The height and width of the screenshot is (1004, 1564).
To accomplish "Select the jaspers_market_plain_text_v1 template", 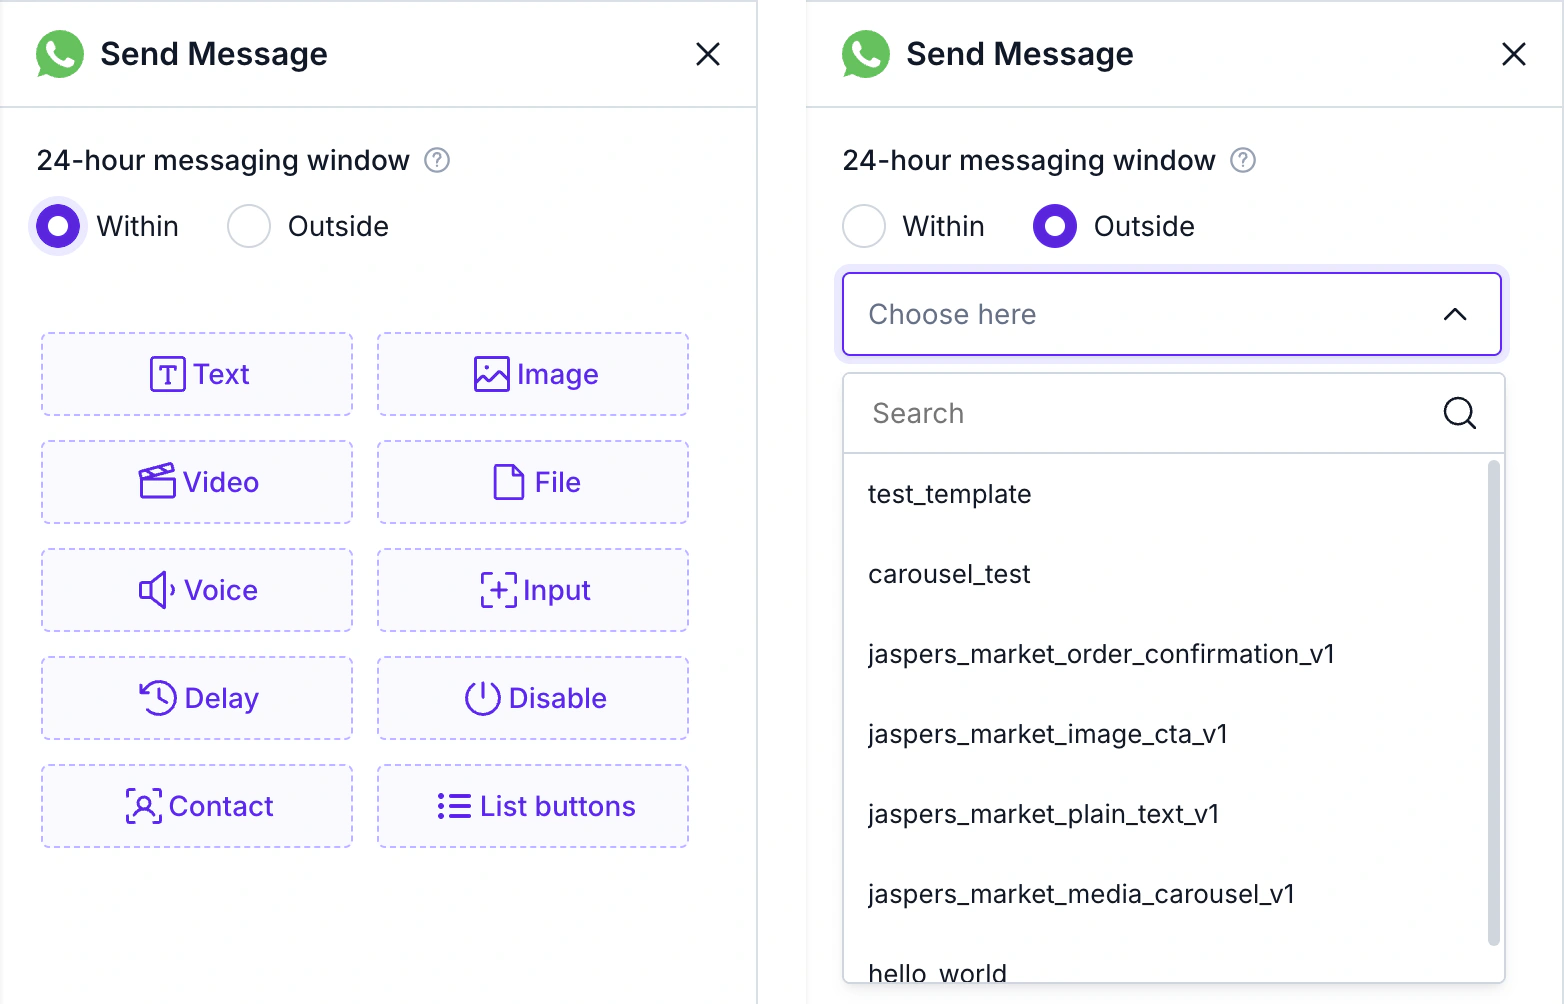I will tap(1166, 814).
